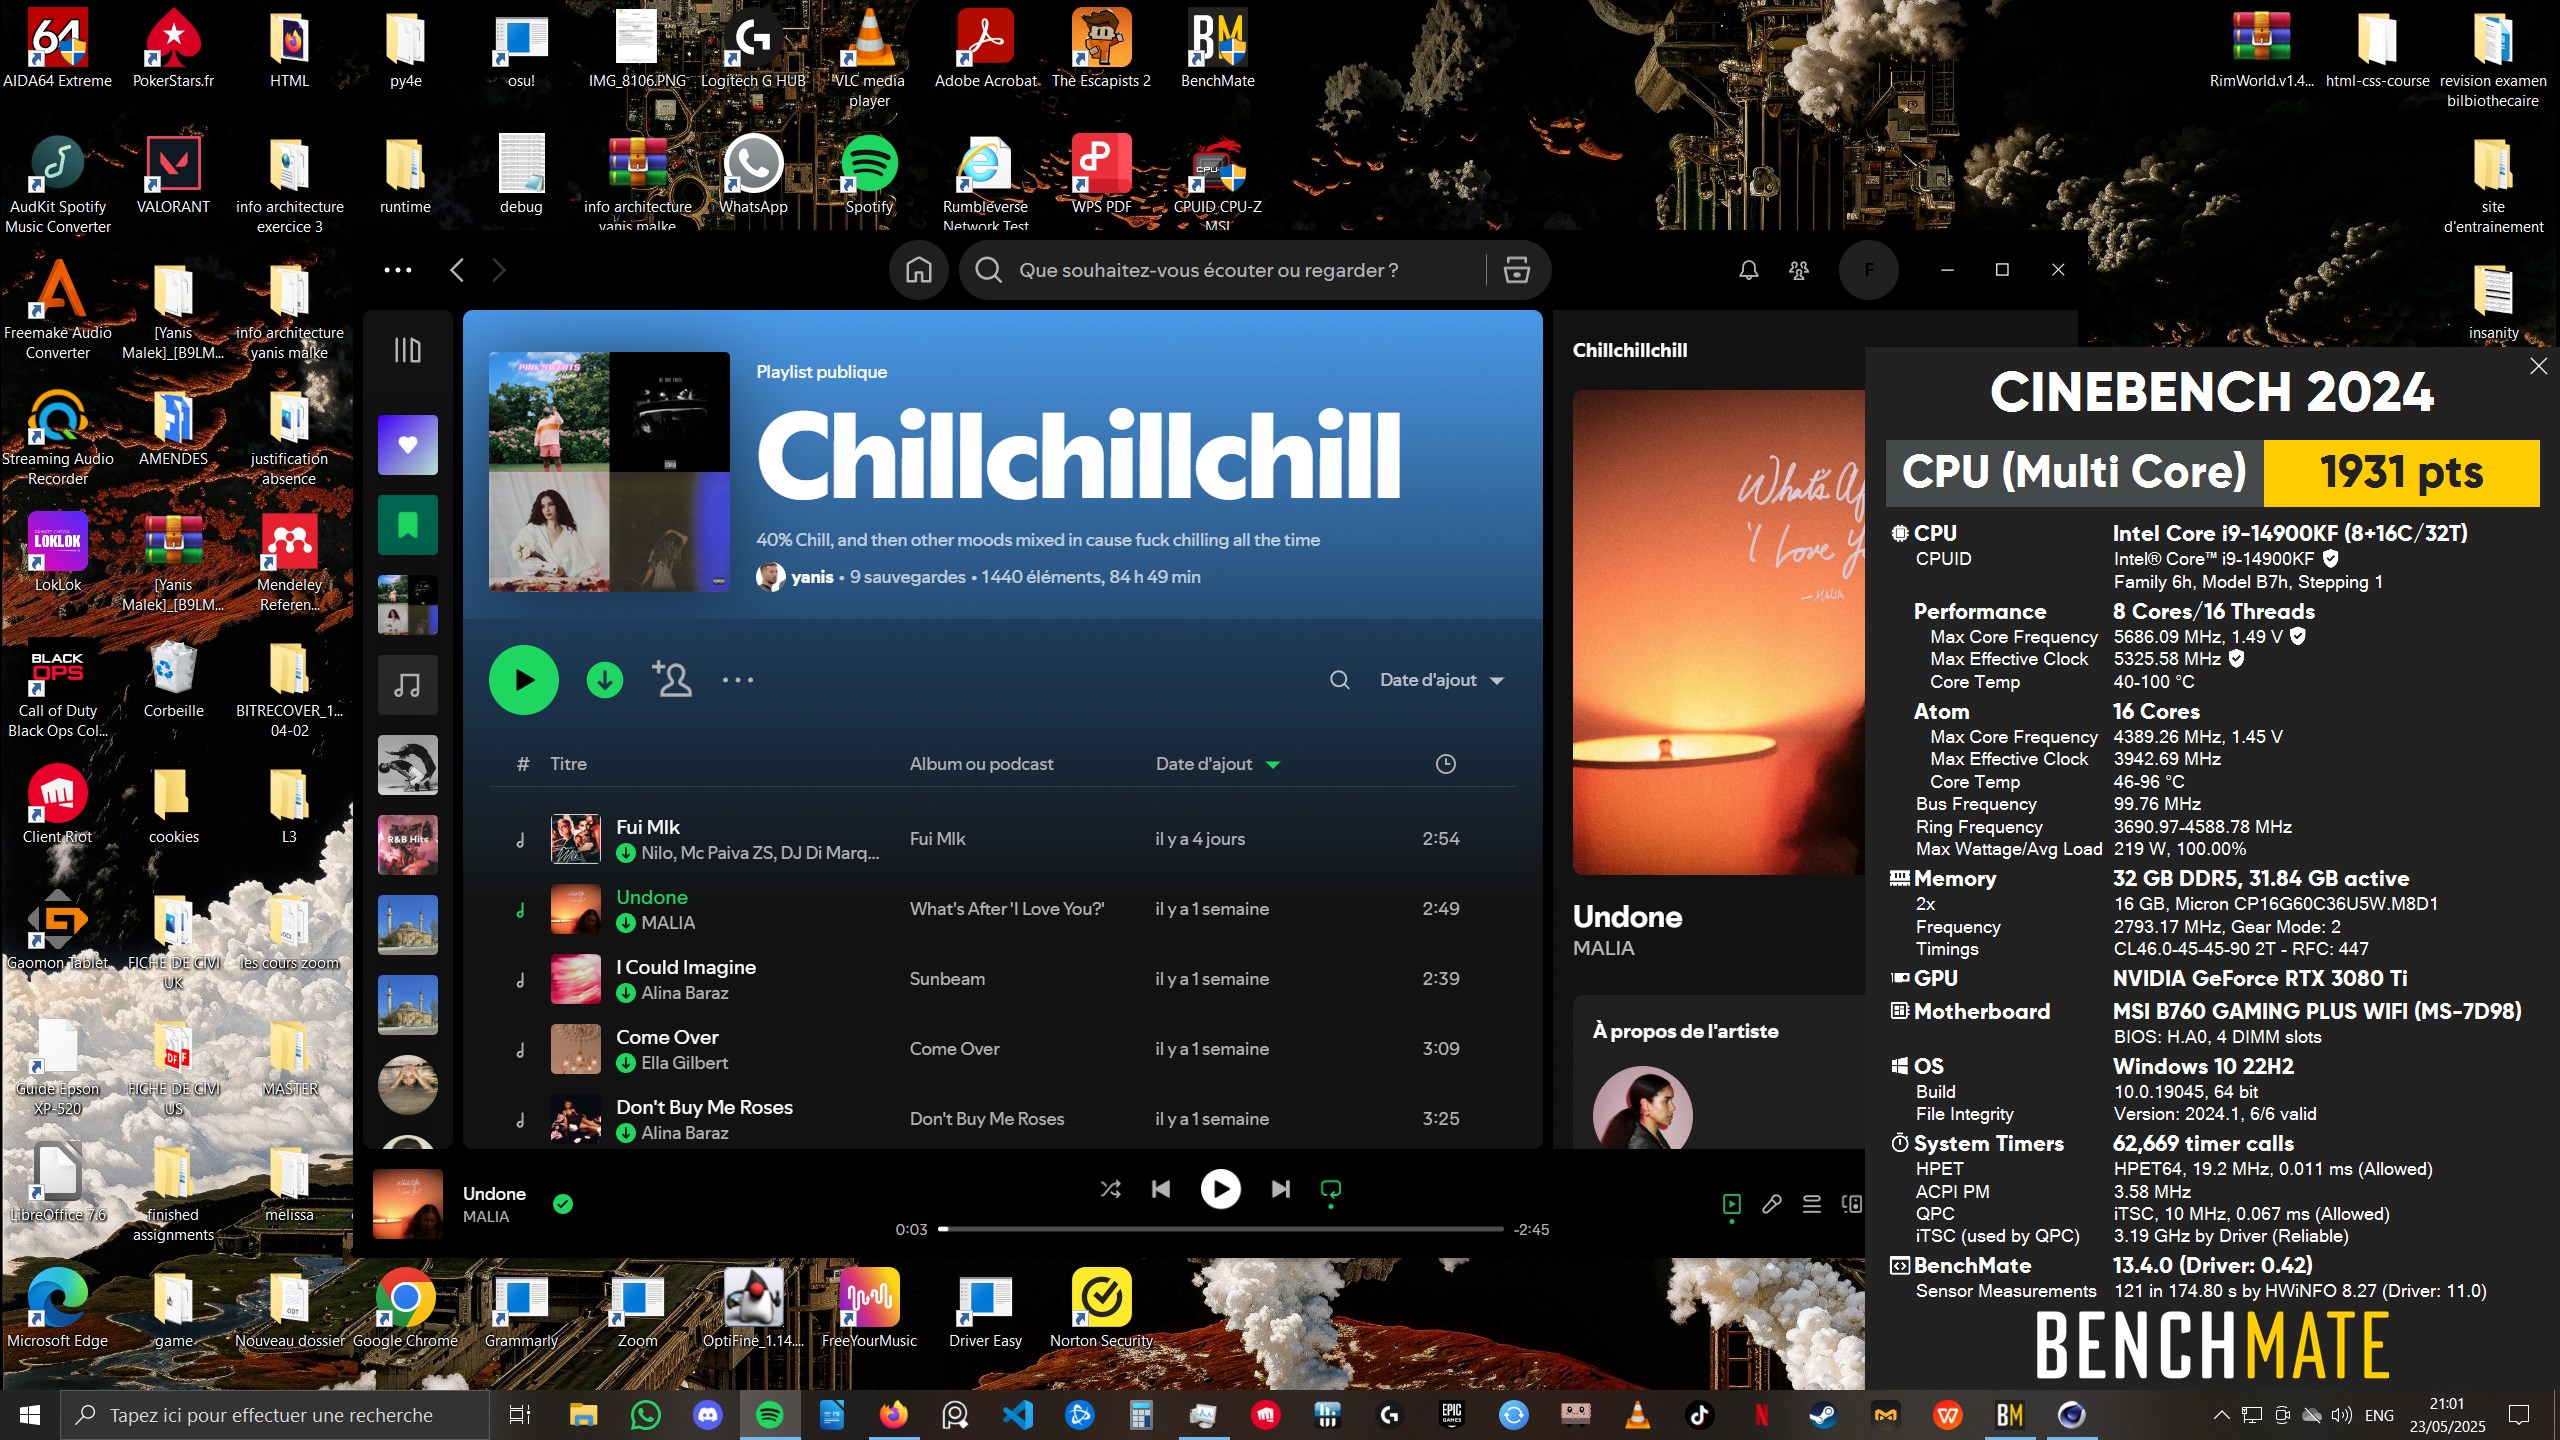Open the I Could Imagine track

tap(686, 967)
